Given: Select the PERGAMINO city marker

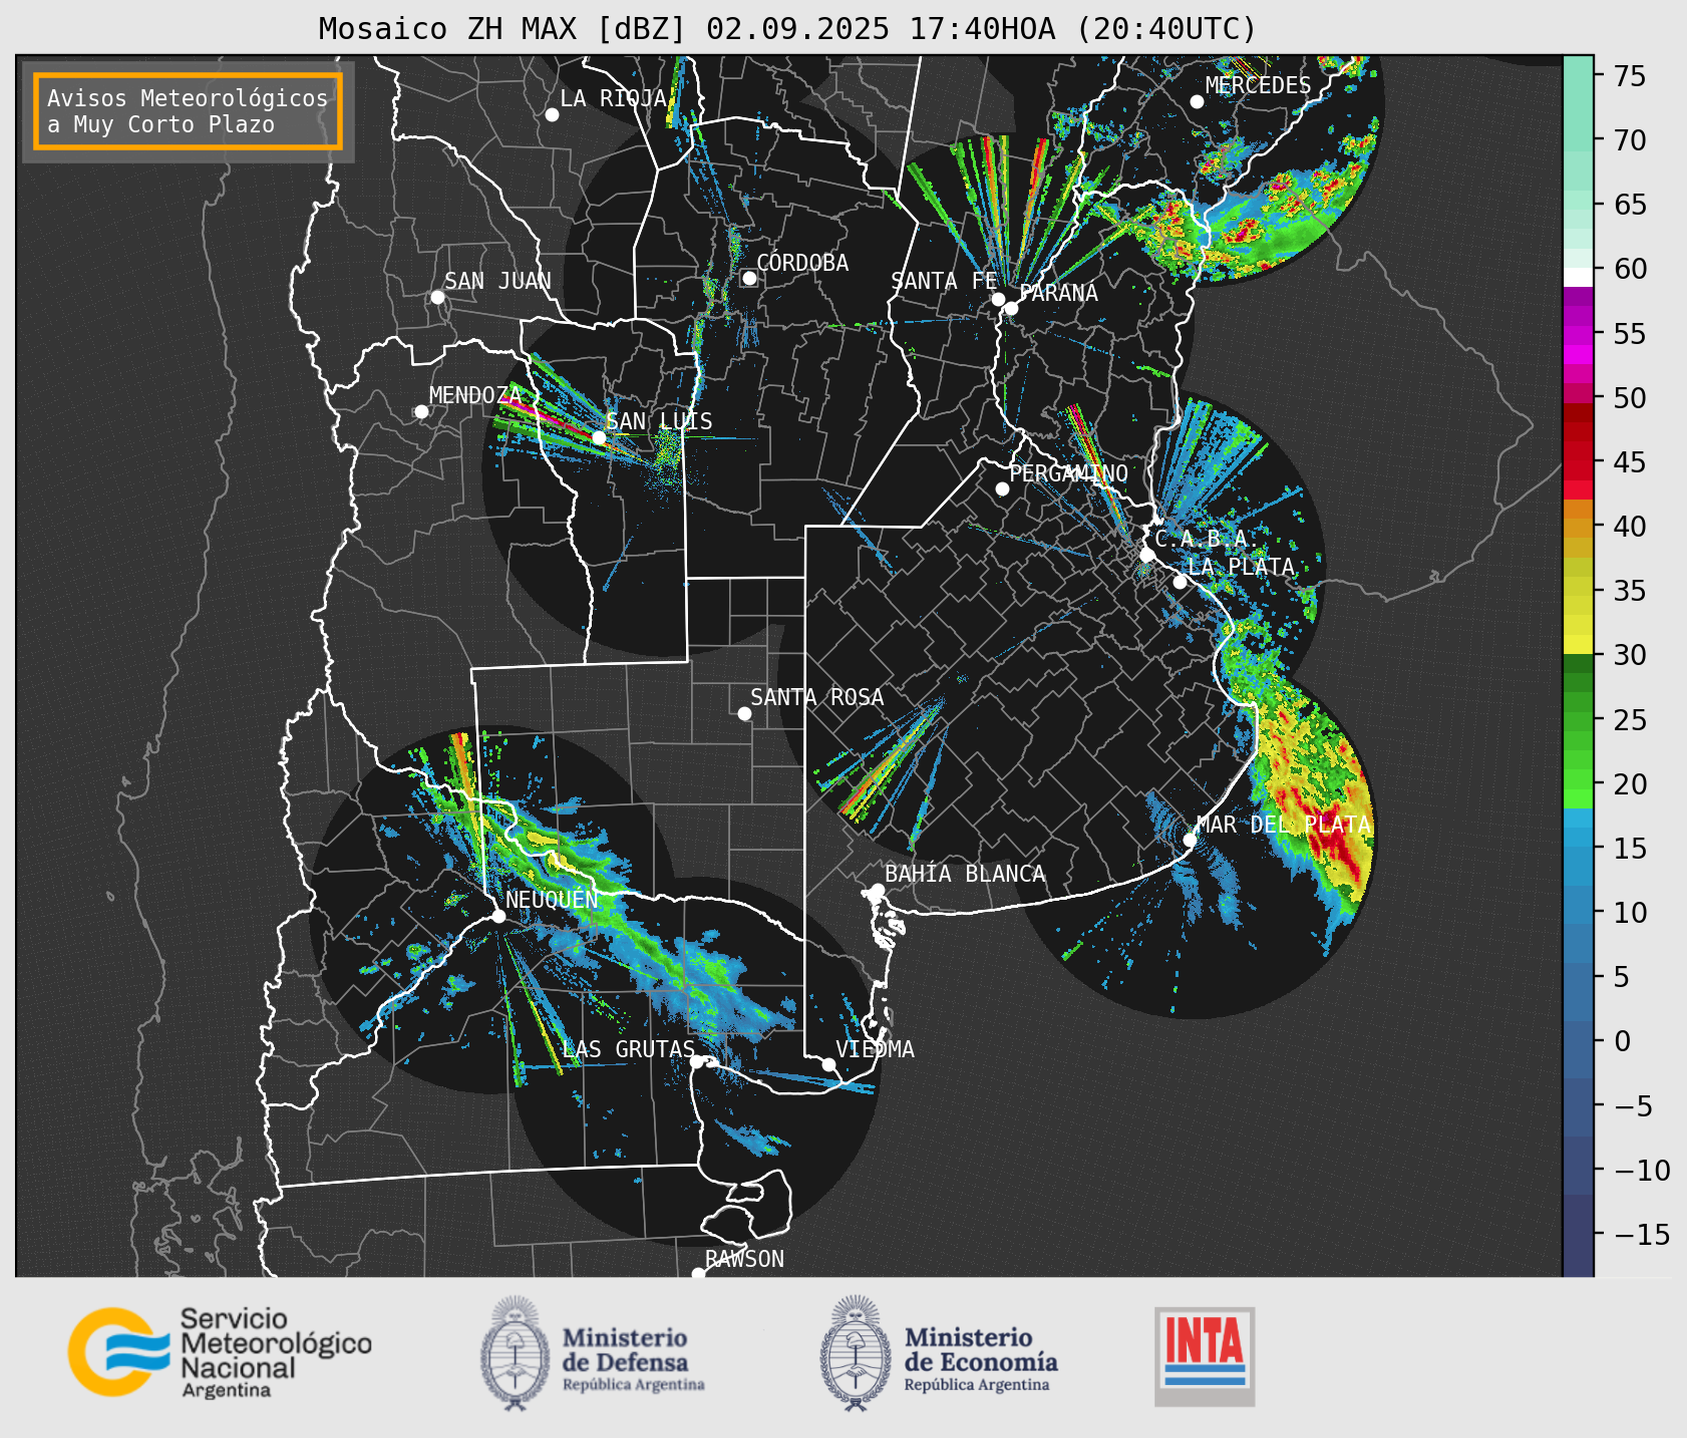Looking at the screenshot, I should [x=1002, y=489].
